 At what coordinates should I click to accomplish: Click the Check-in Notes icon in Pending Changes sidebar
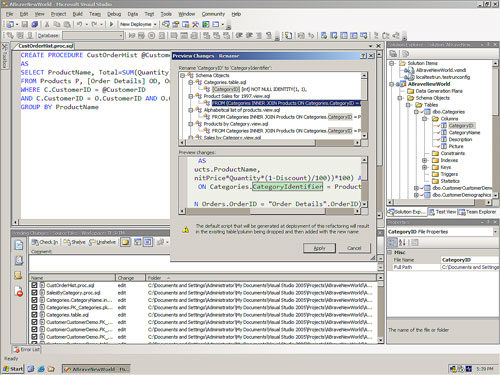(x=18, y=275)
